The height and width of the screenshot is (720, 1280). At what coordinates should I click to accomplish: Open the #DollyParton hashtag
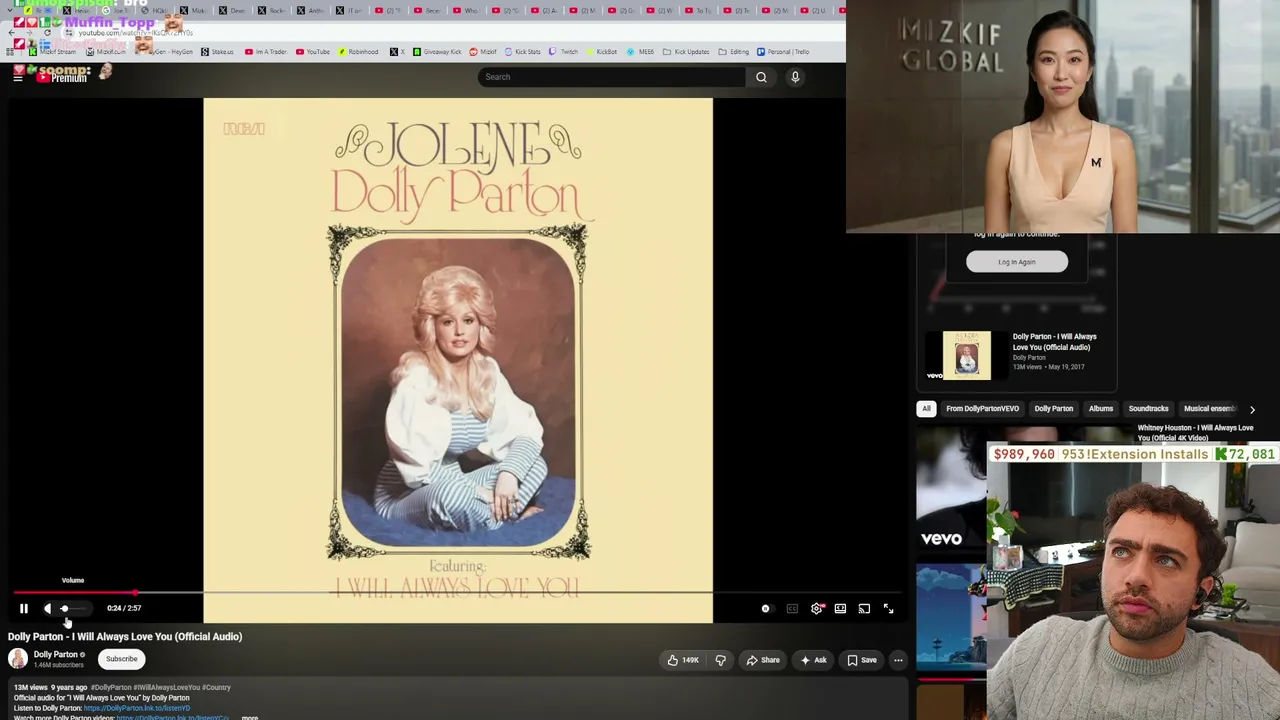[111, 687]
